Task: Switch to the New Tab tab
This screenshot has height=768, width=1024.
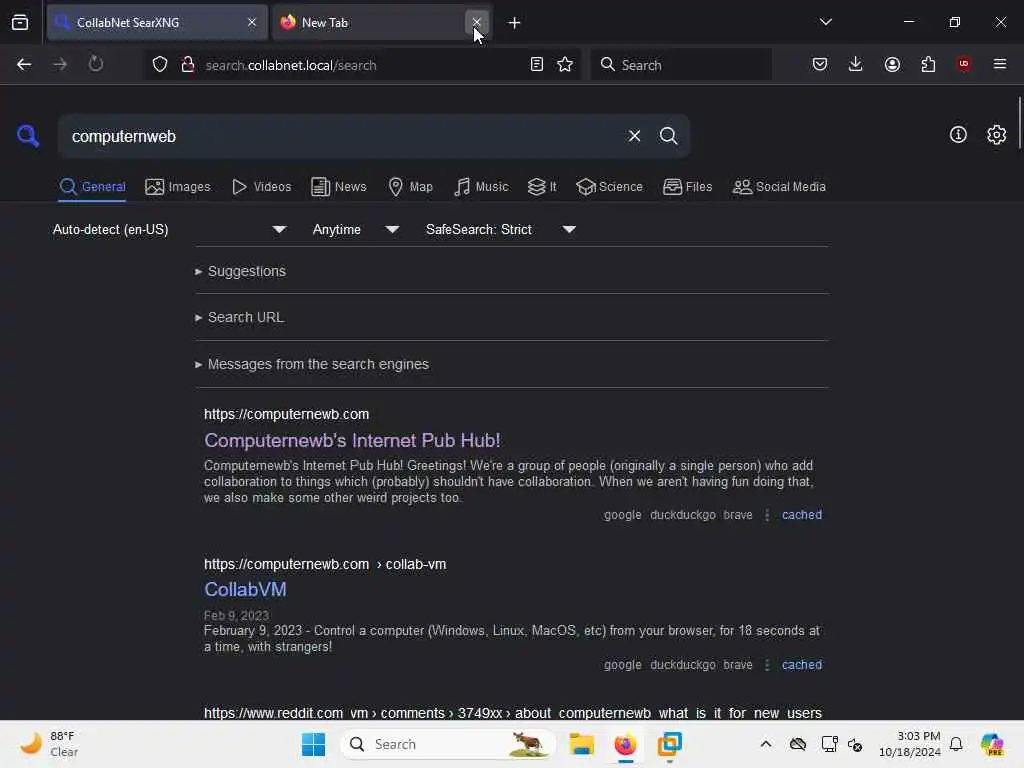Action: [381, 22]
